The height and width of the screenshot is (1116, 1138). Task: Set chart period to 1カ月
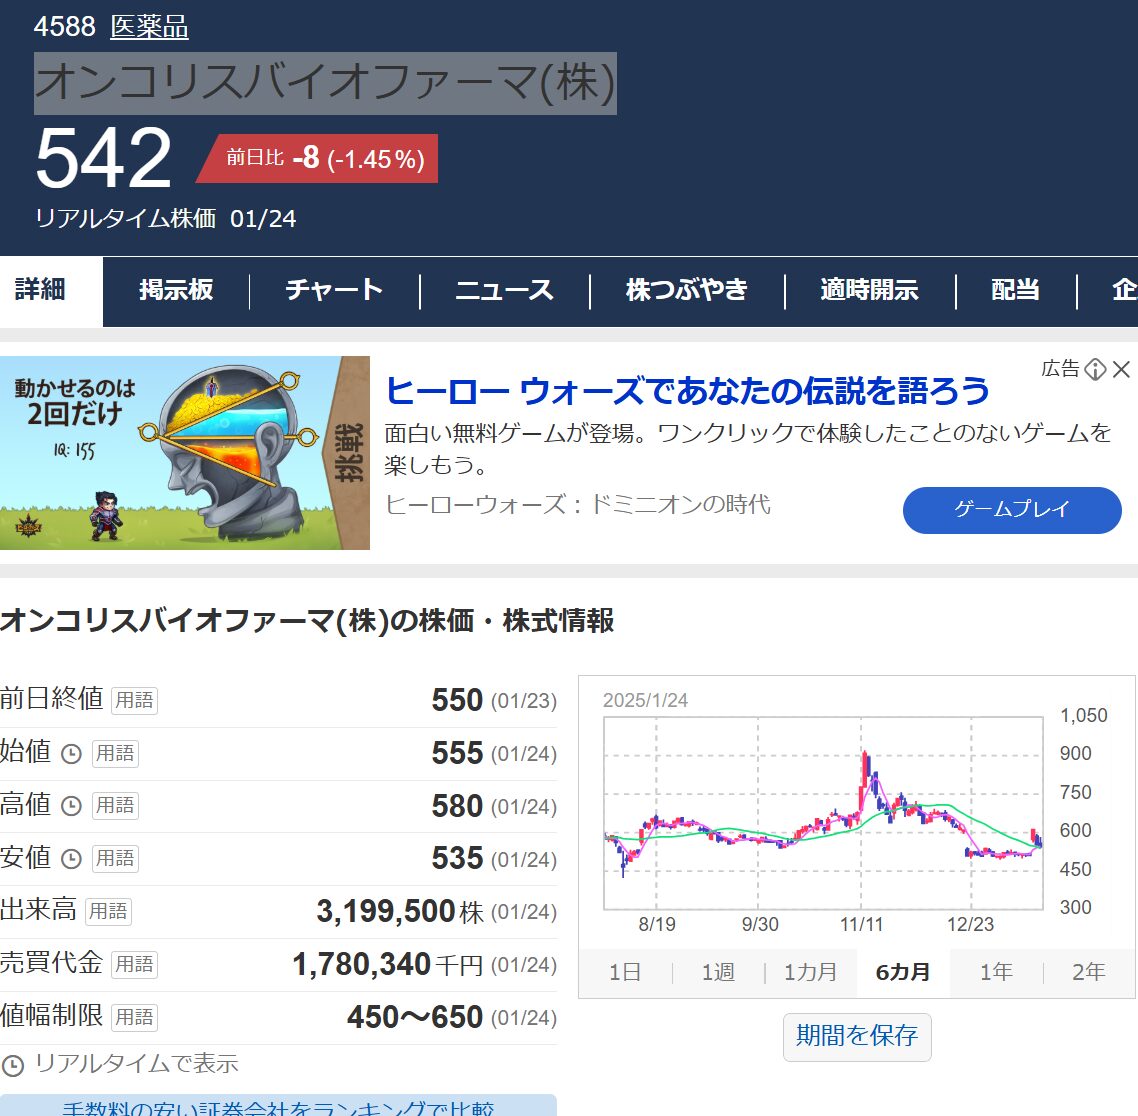coord(810,972)
